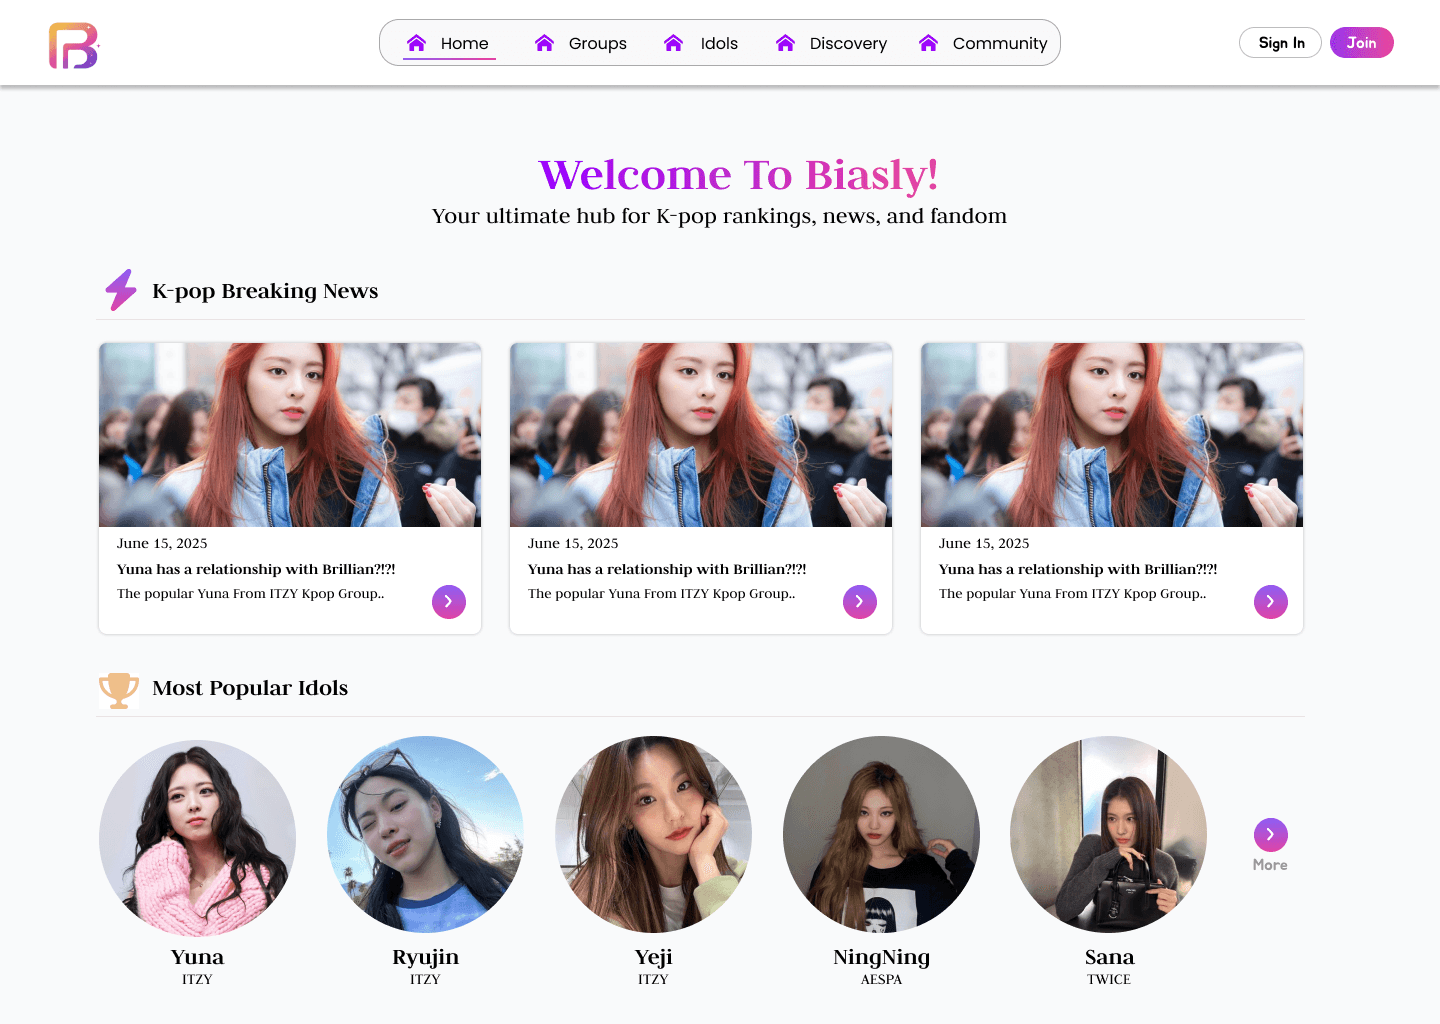Go to the Home tab
1440x1024 pixels.
point(449,43)
